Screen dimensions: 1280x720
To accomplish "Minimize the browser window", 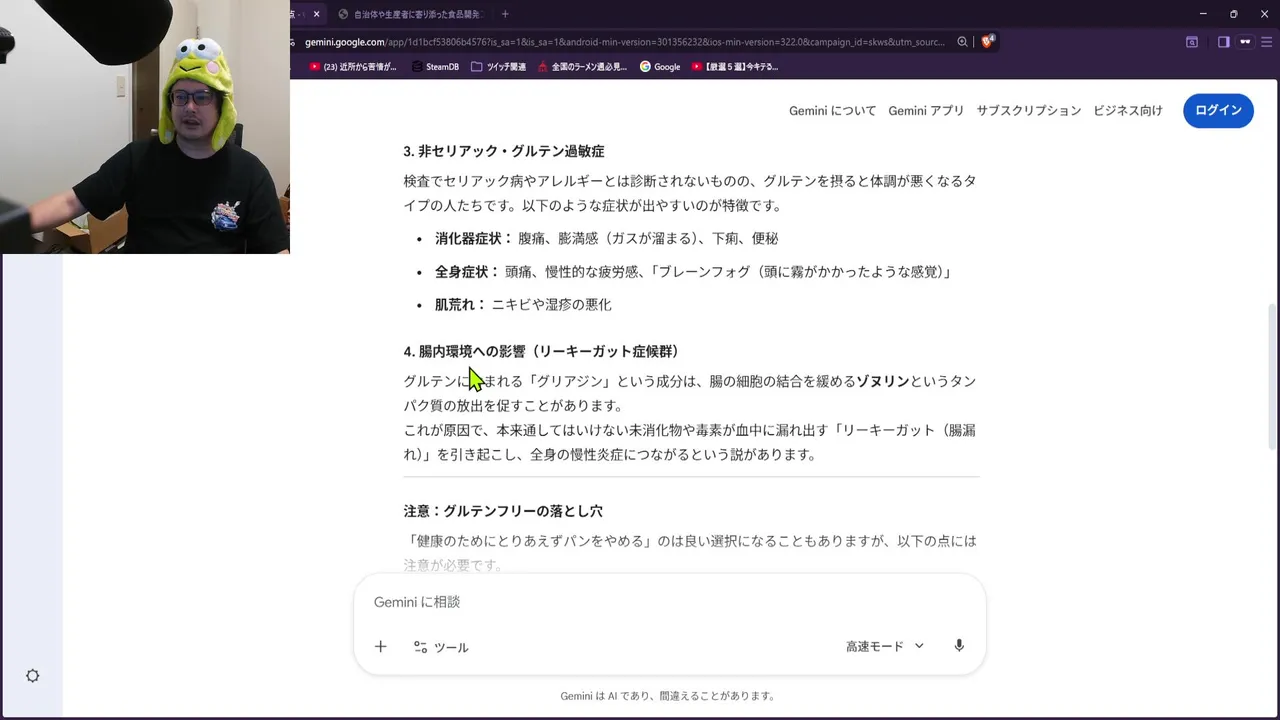I will pos(1201,14).
